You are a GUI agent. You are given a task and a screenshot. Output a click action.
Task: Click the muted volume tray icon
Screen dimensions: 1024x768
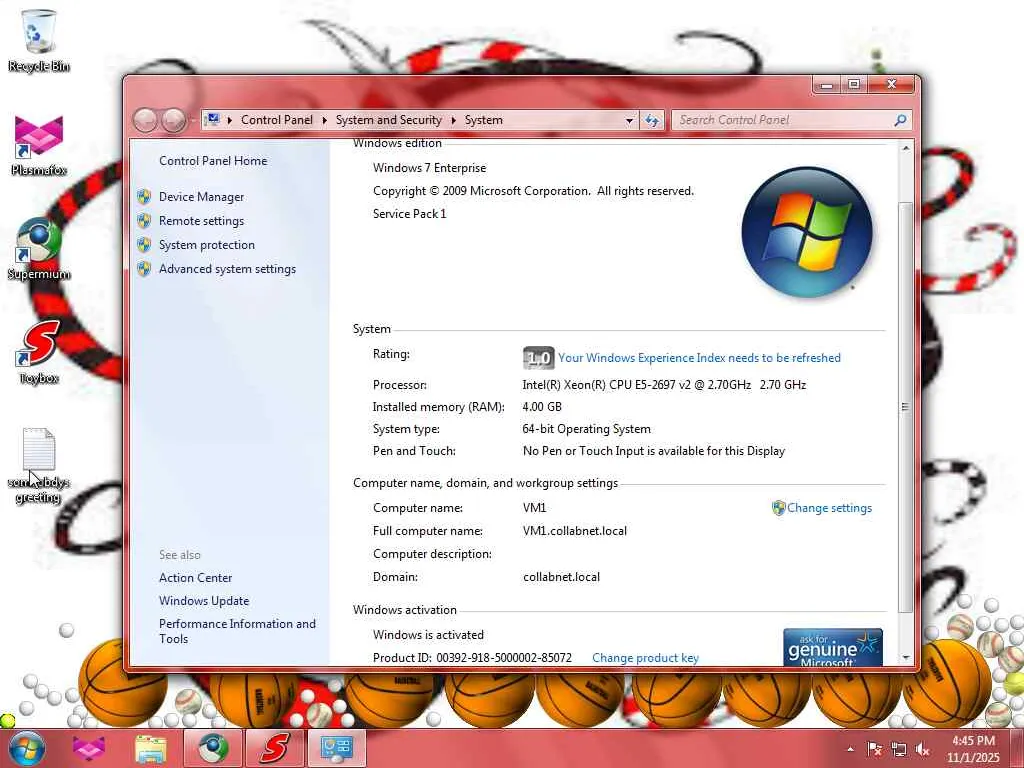click(923, 750)
